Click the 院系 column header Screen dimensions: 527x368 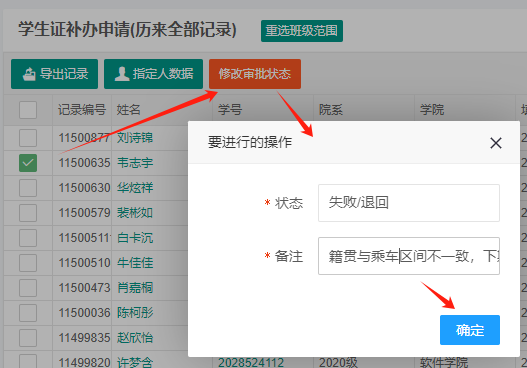(x=331, y=110)
